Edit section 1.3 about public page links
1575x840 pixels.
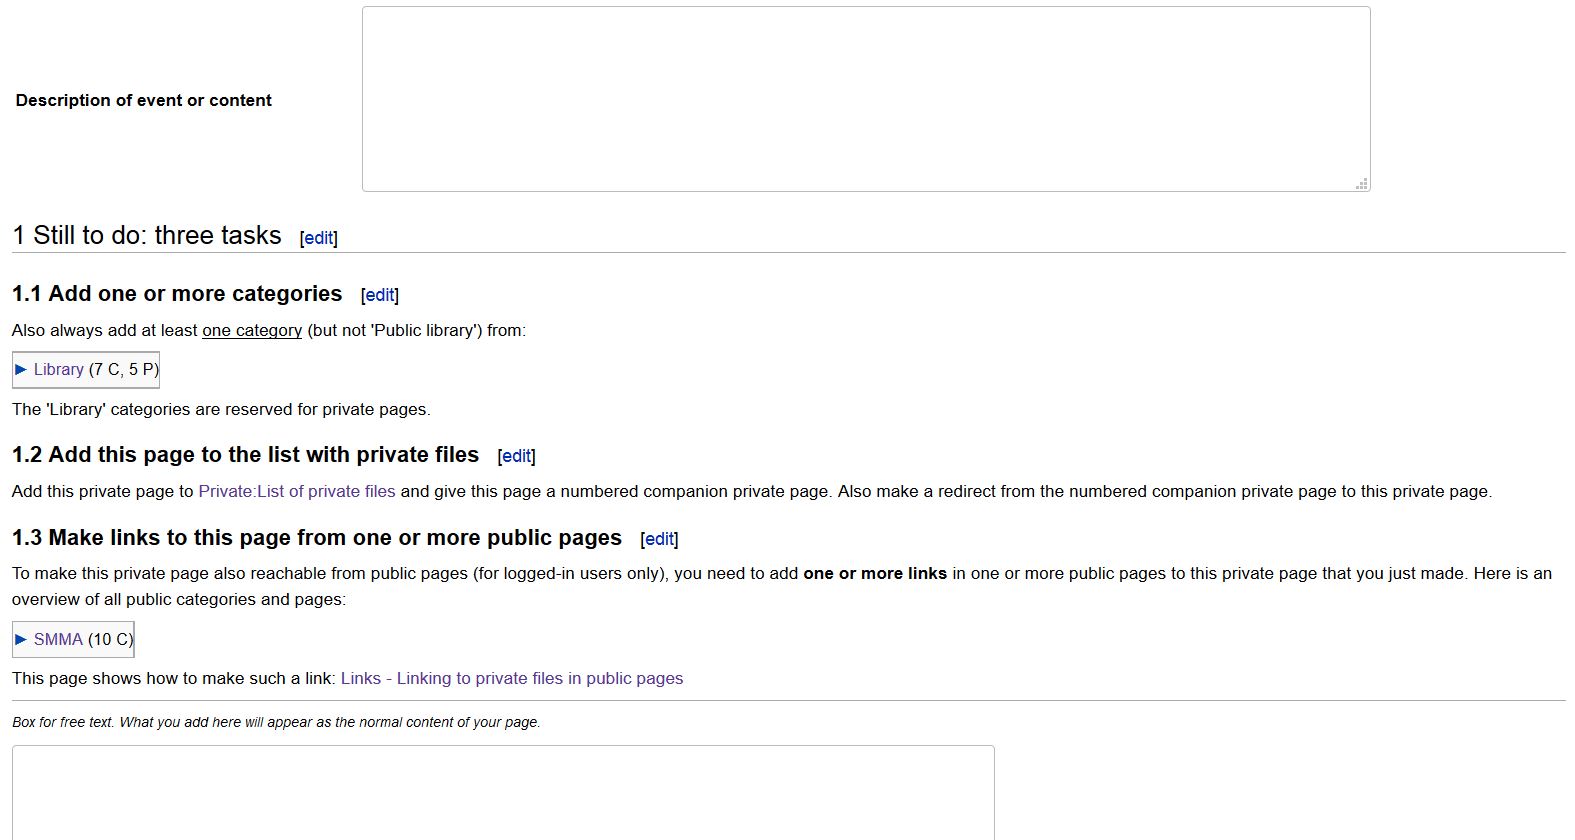pos(659,539)
